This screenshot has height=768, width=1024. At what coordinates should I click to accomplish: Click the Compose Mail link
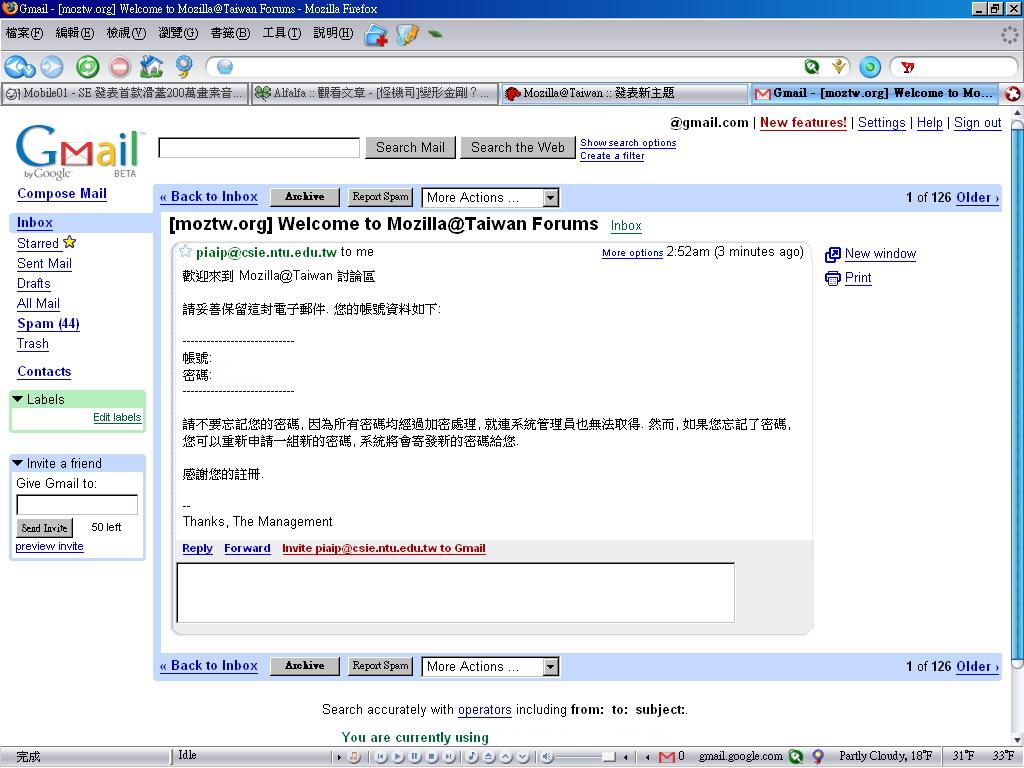tap(62, 194)
